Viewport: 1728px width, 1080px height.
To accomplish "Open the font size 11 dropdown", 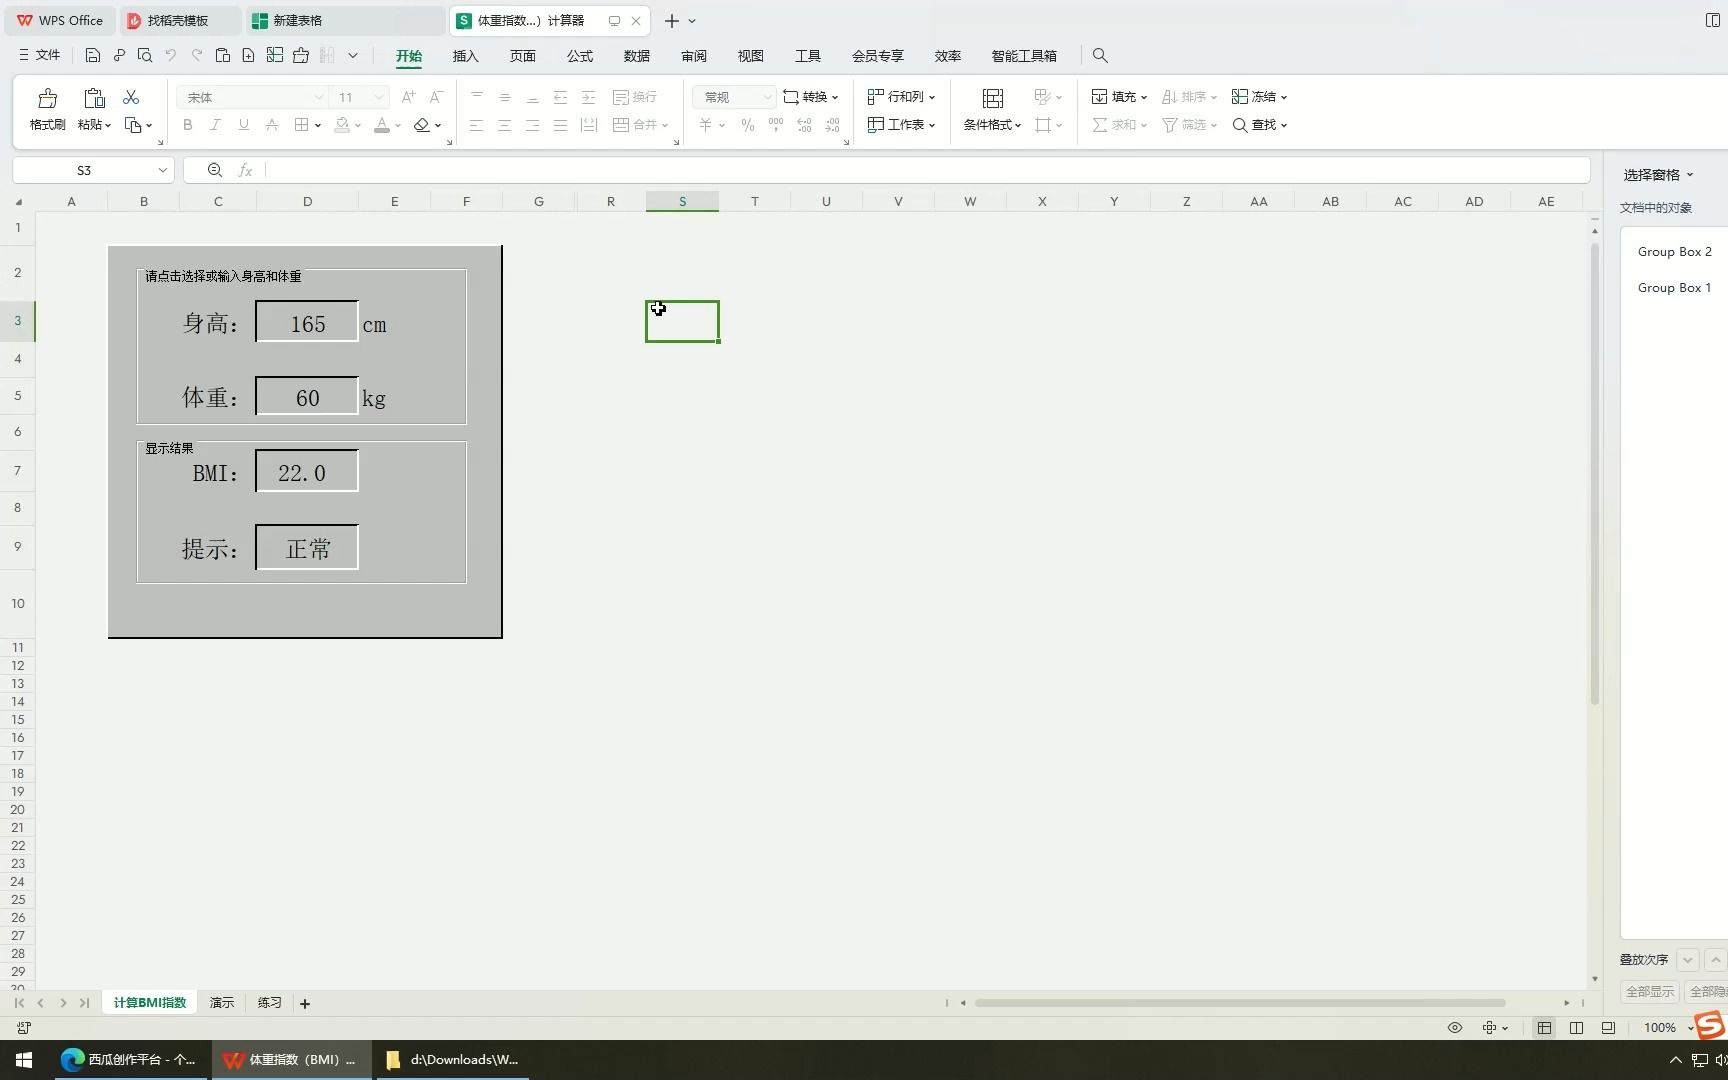I will (379, 97).
